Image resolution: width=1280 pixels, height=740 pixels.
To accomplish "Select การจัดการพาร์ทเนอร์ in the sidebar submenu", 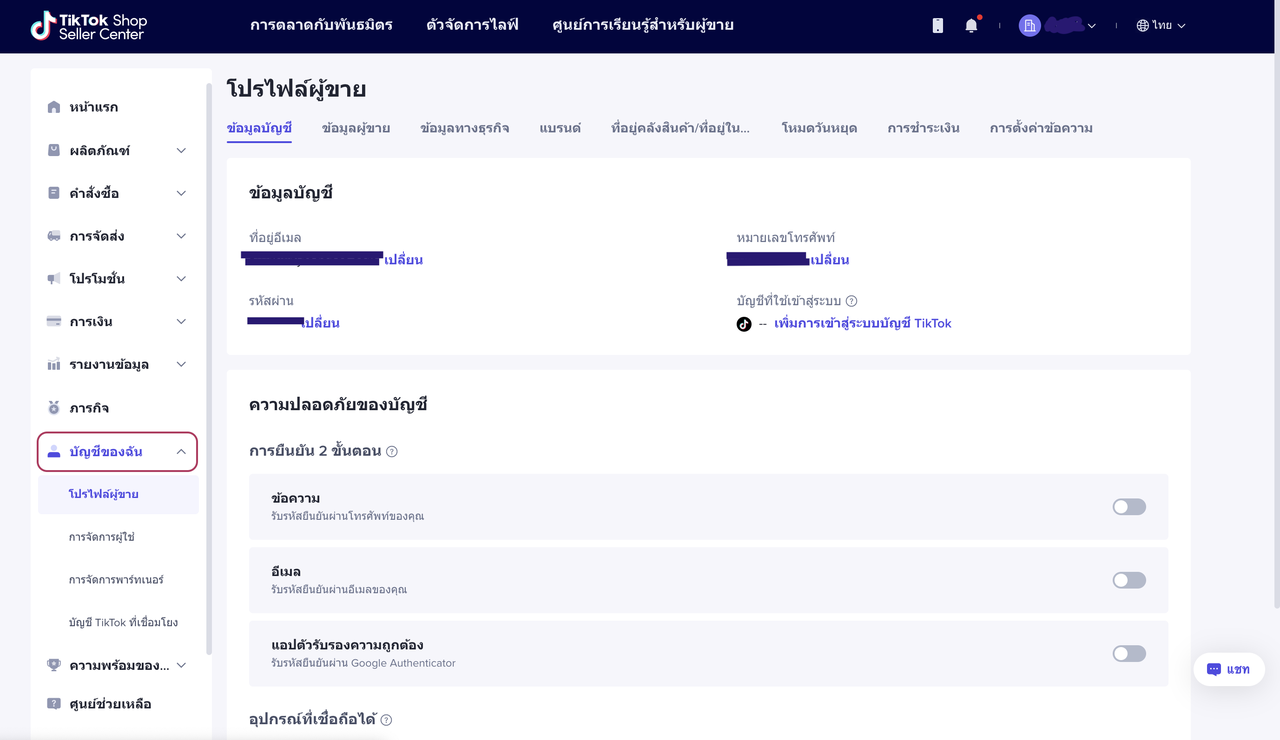I will [116, 580].
